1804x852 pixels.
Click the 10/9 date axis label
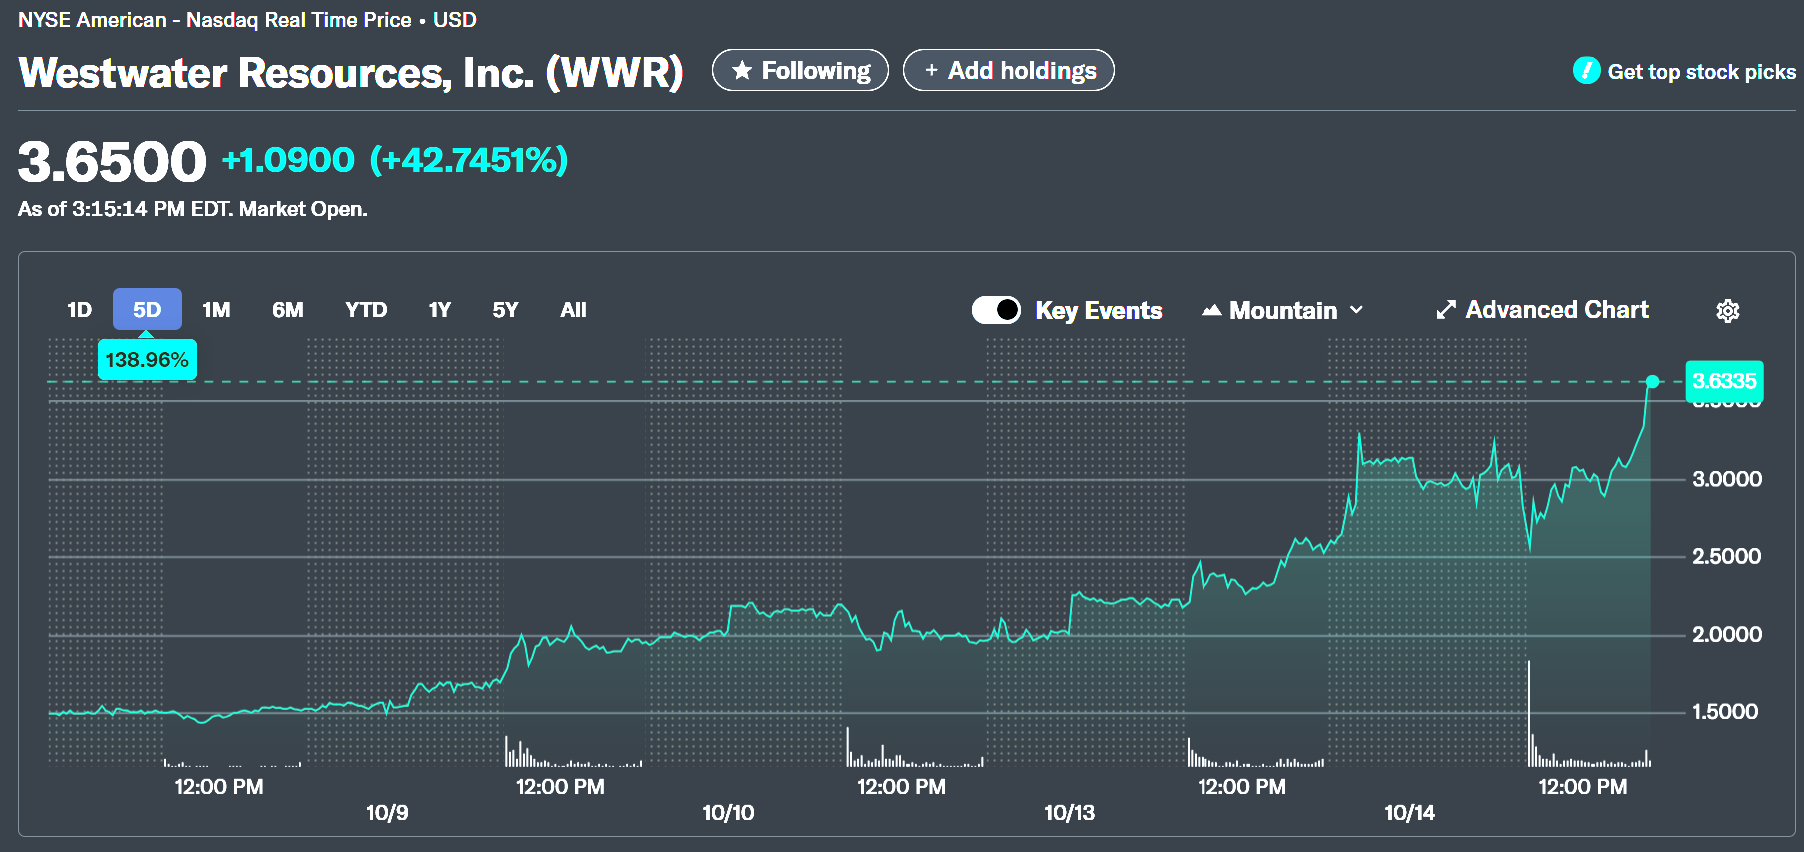pos(387,812)
